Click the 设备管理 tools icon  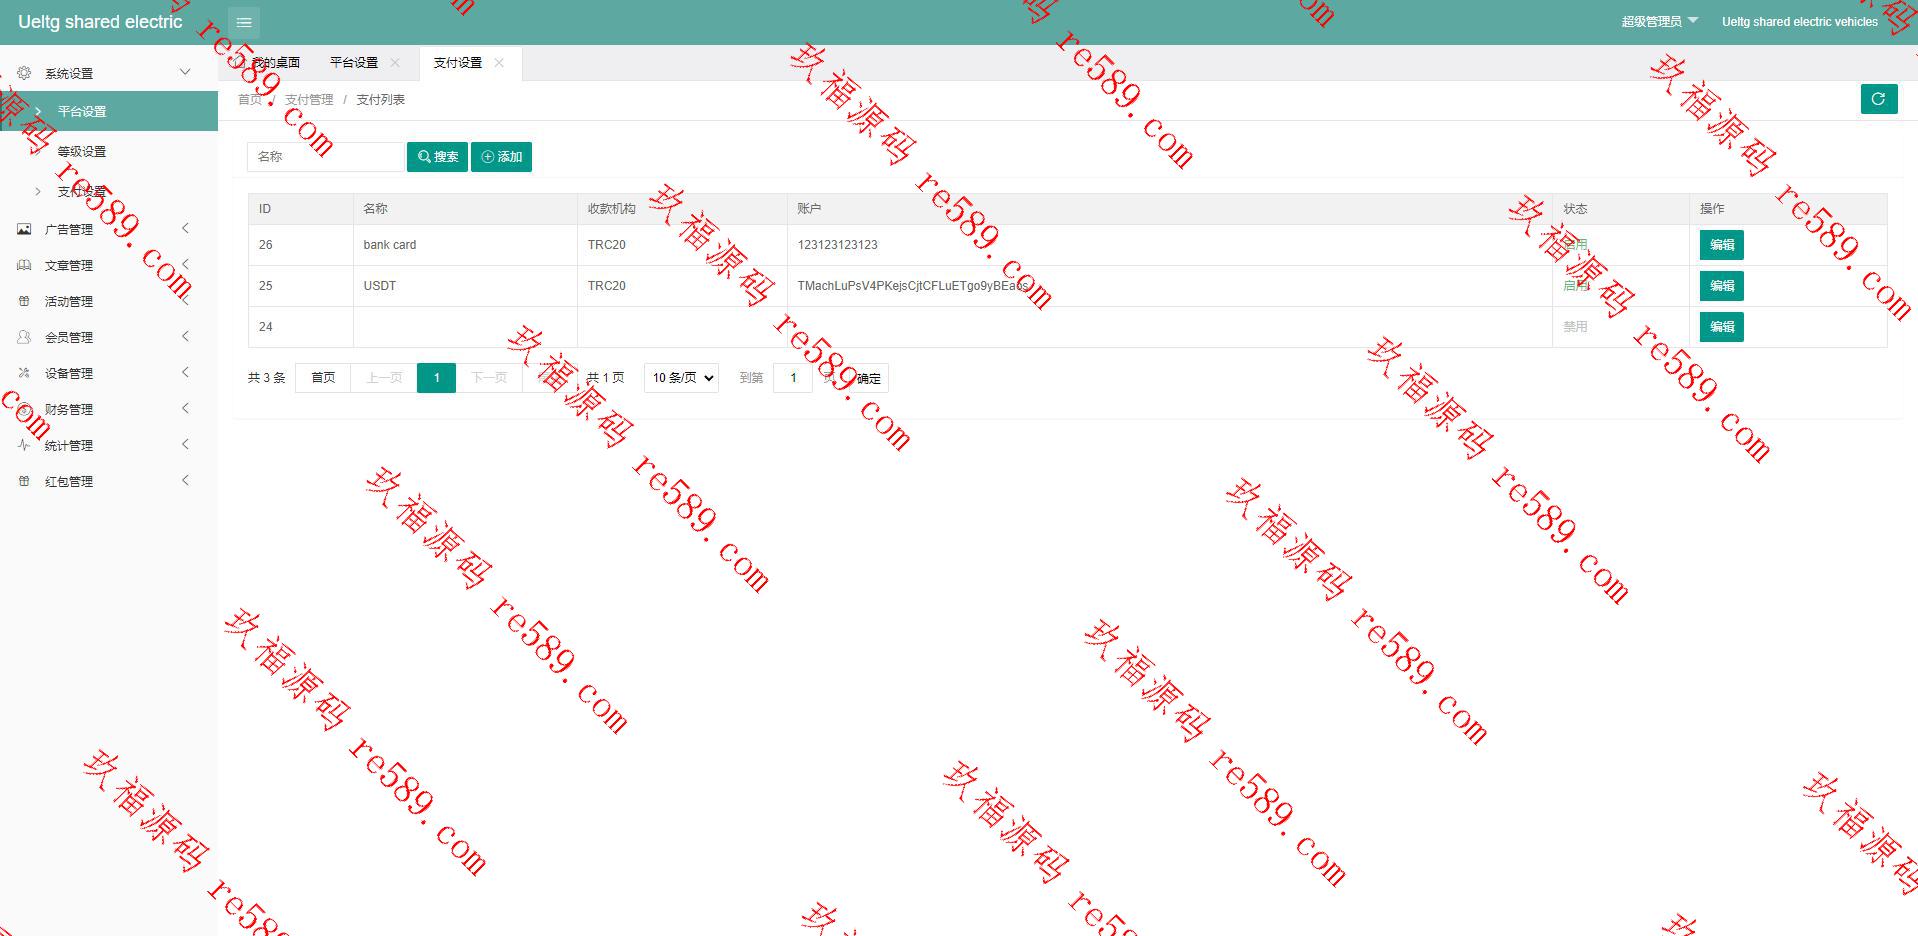pos(24,373)
